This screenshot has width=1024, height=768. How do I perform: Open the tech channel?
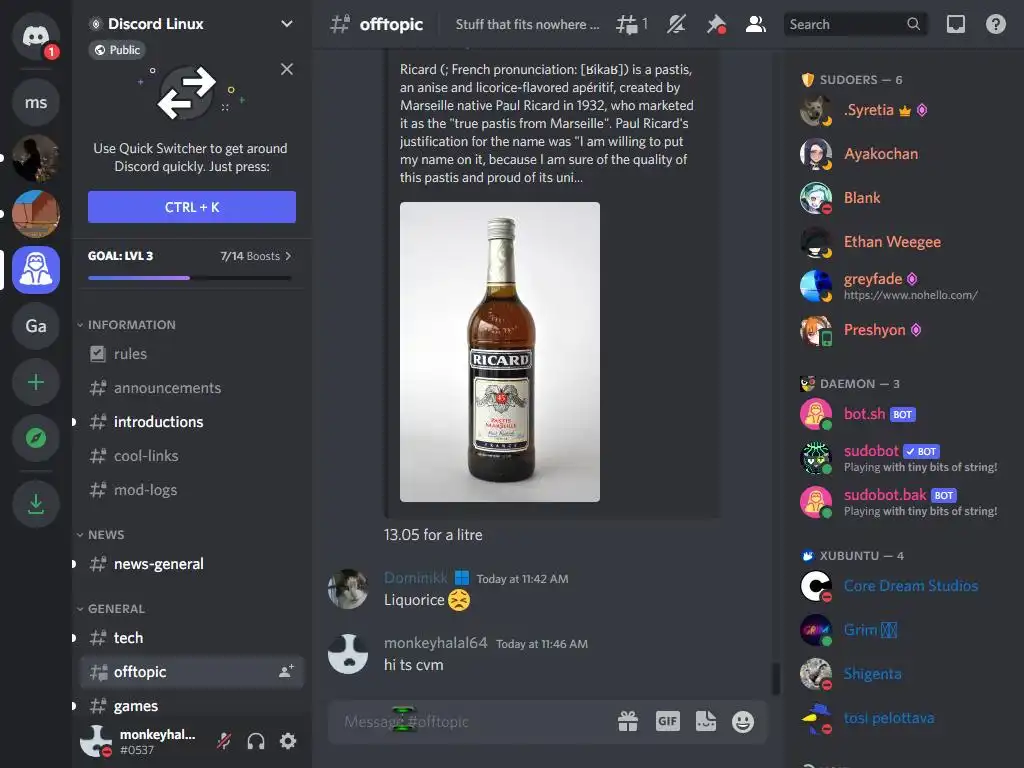tap(192, 637)
